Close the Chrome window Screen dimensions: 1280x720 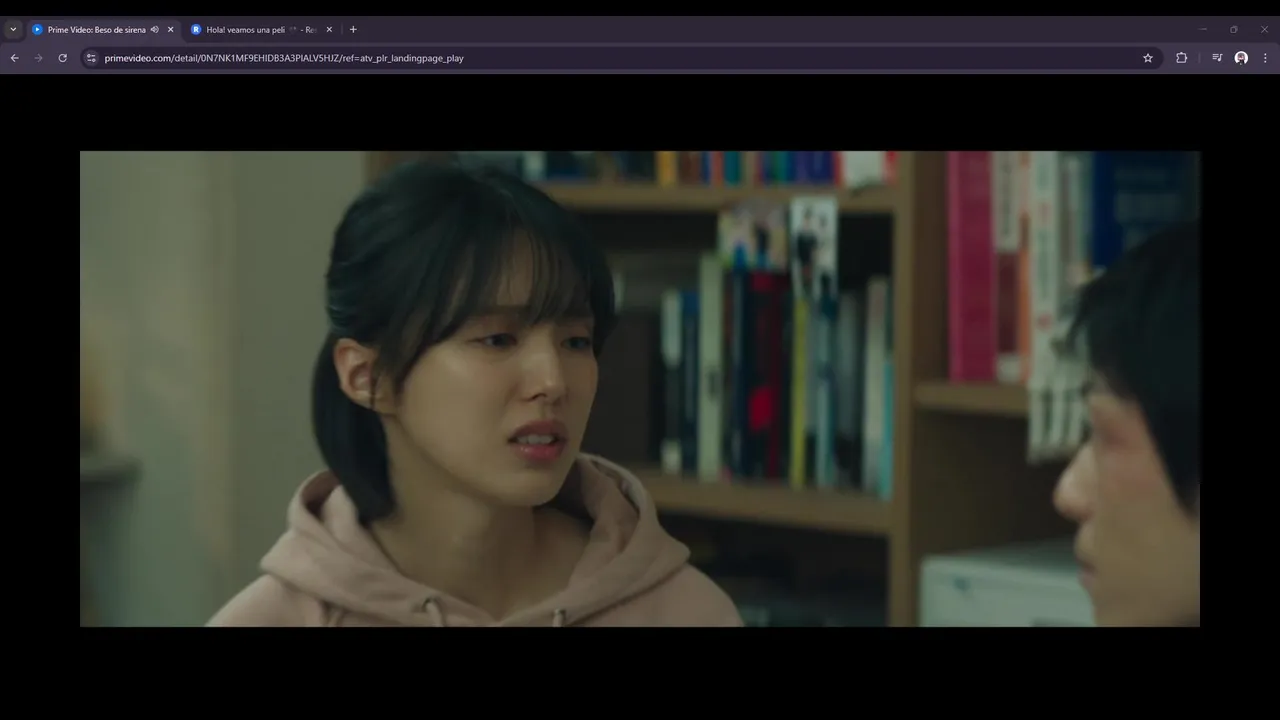[1264, 30]
